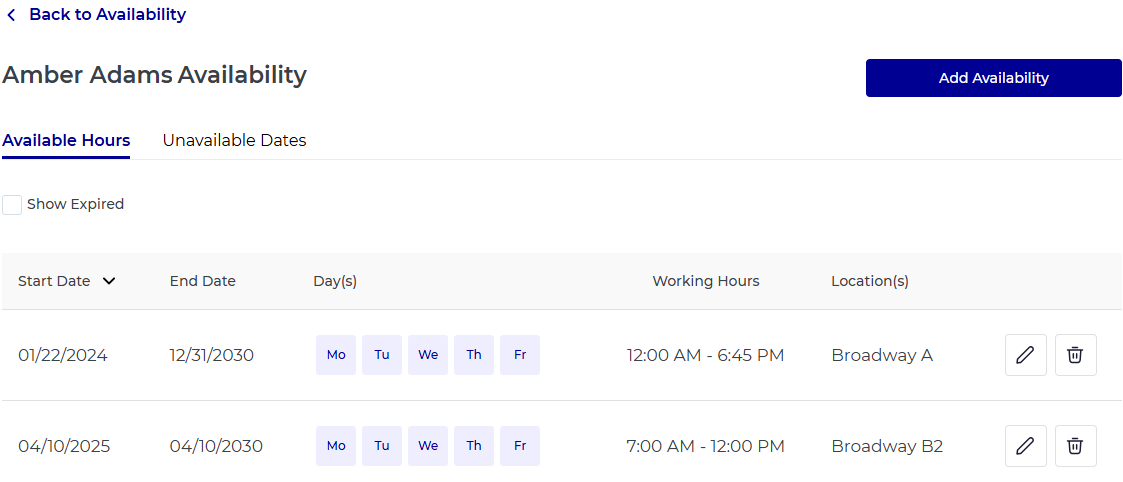Click the Amber Adams Availability heading

[155, 74]
